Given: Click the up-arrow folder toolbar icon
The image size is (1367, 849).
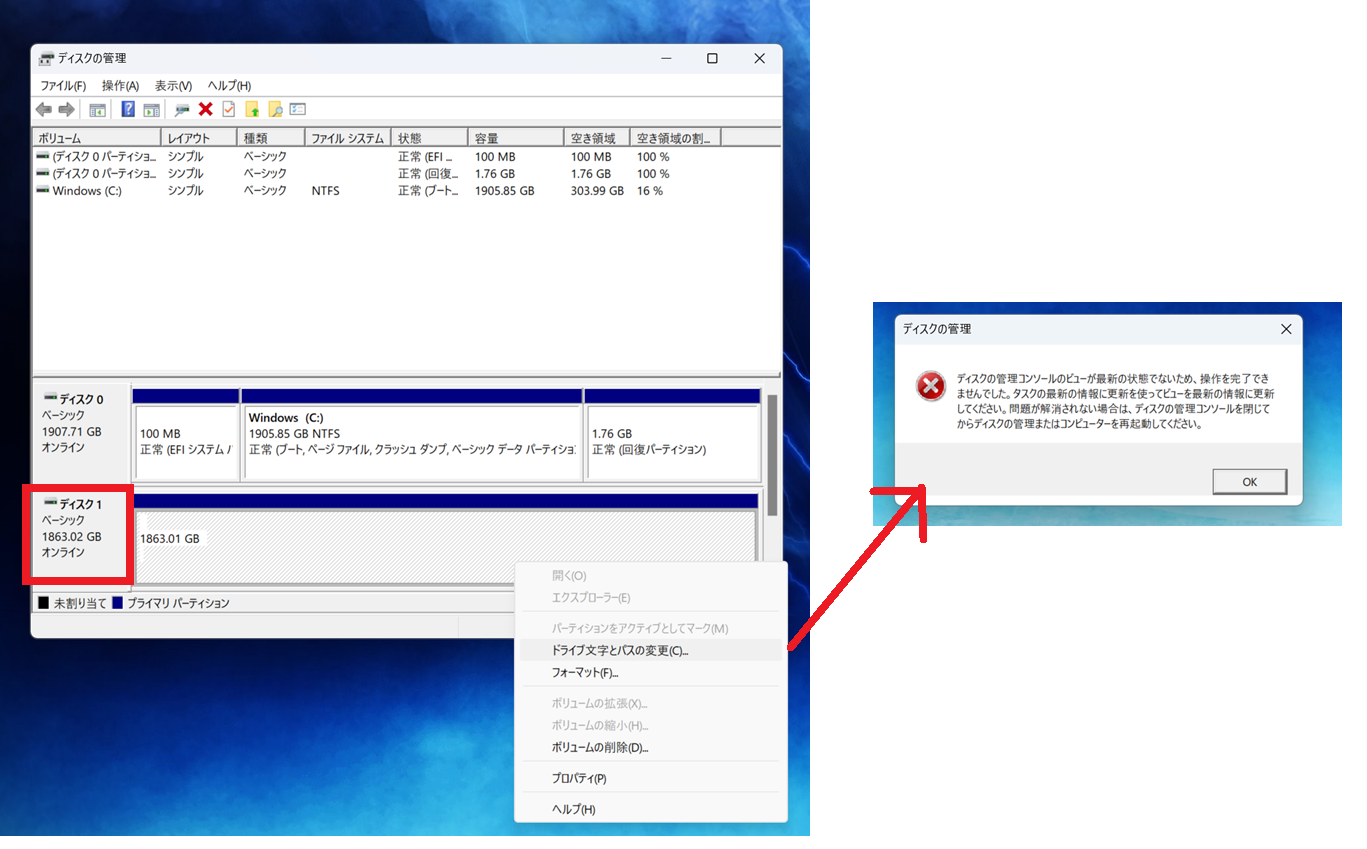Looking at the screenshot, I should [251, 108].
